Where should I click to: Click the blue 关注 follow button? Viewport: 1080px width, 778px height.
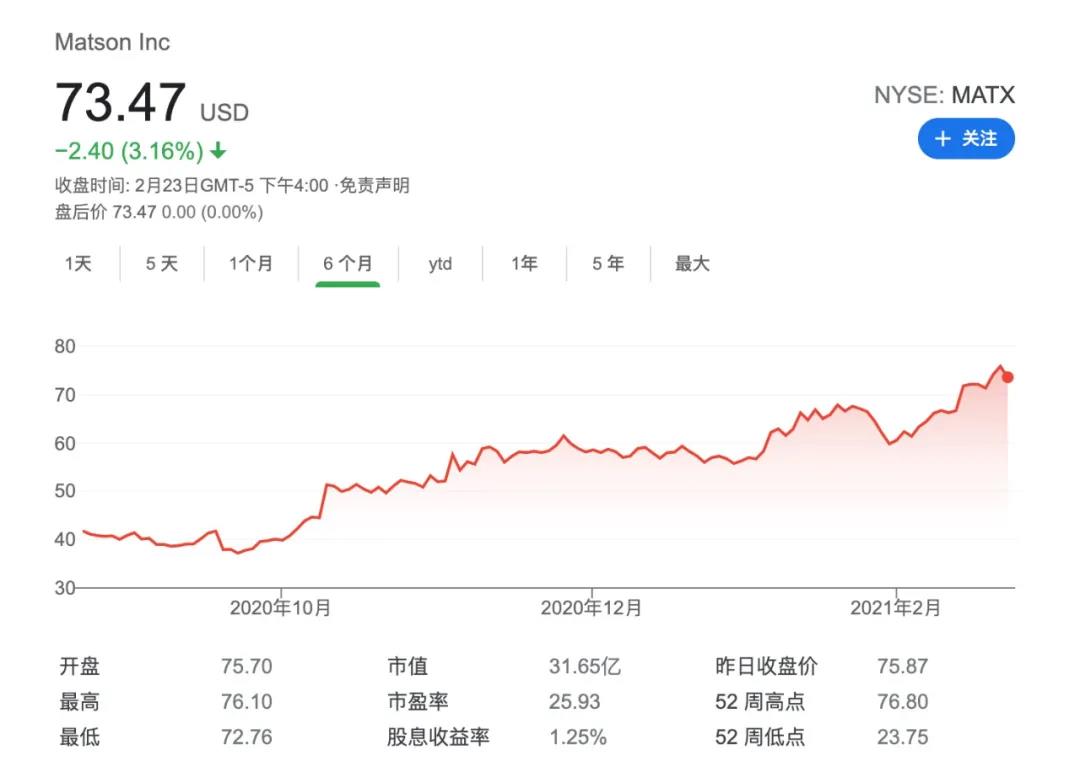tap(966, 139)
